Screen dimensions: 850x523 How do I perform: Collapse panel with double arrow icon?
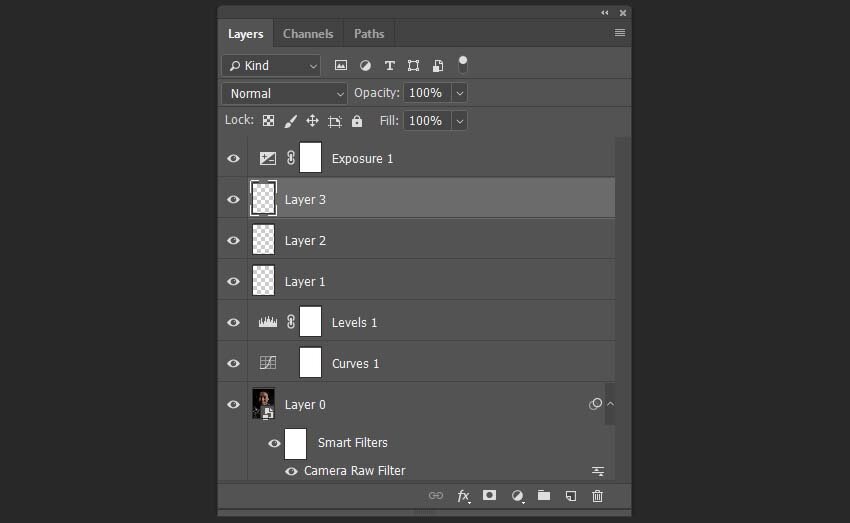(x=605, y=12)
